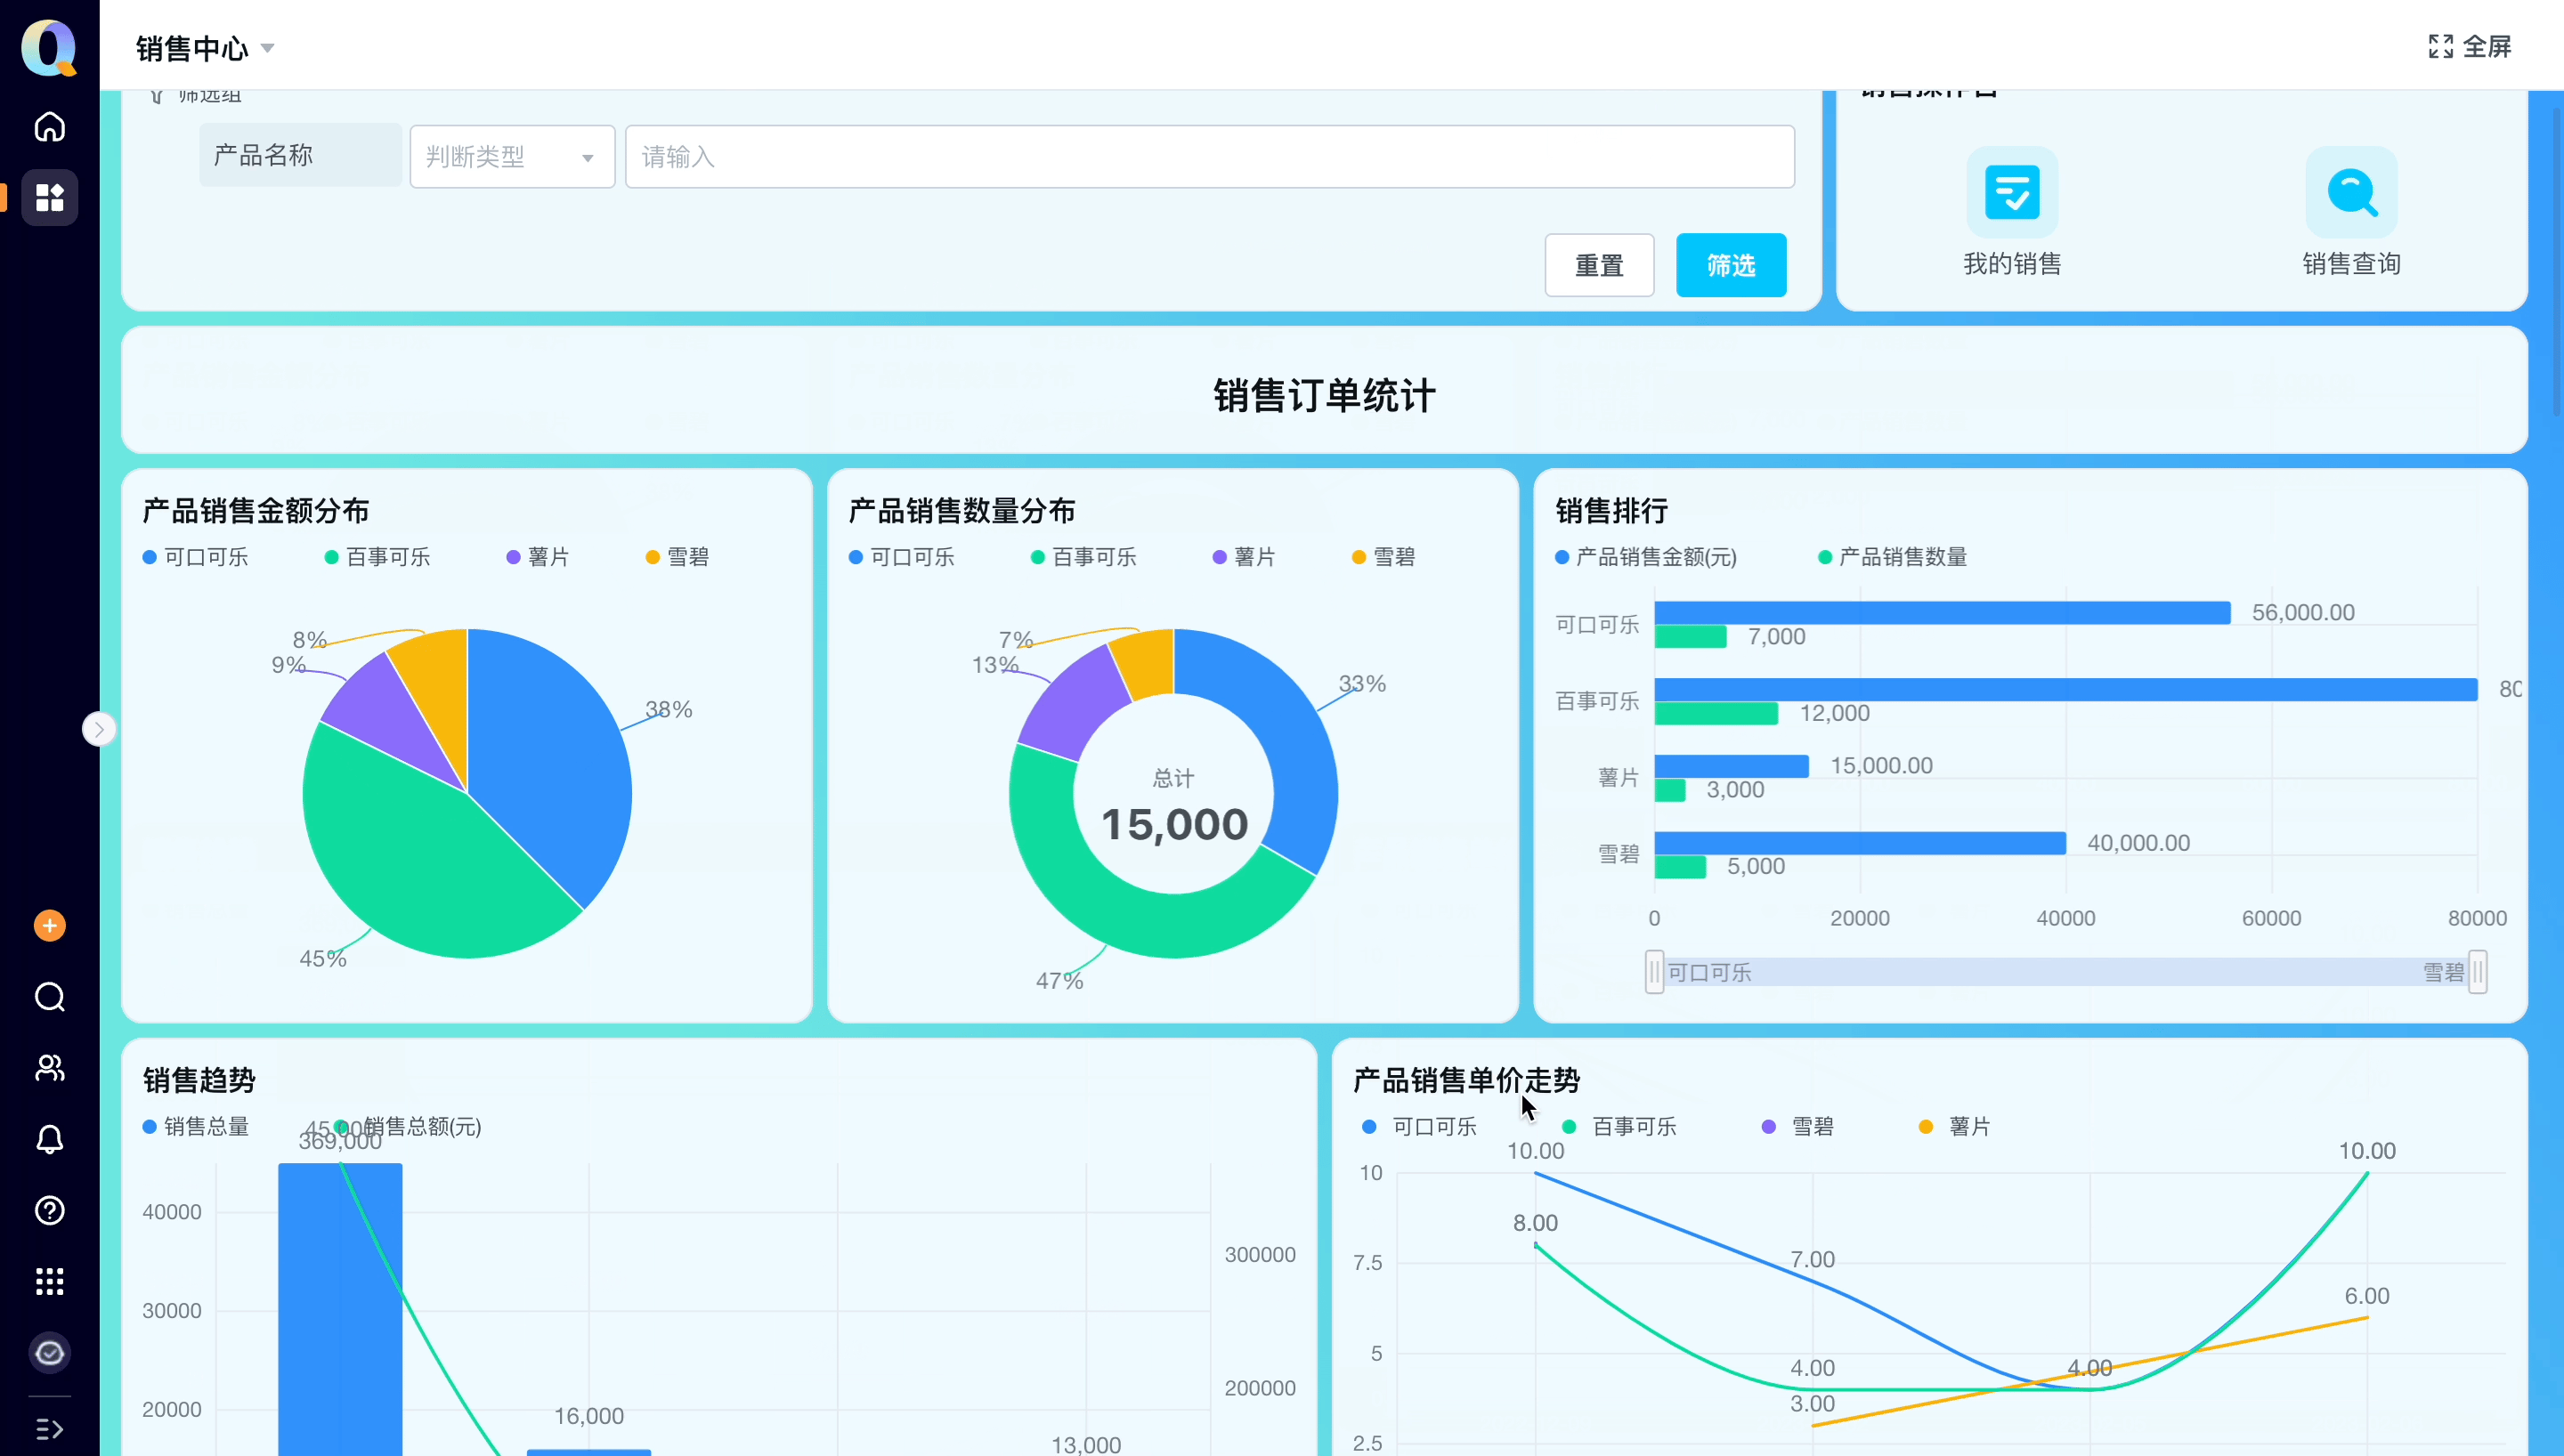Click the blue 56,000.00 可口可乐 bar
Image resolution: width=2564 pixels, height=1456 pixels.
(x=1942, y=612)
